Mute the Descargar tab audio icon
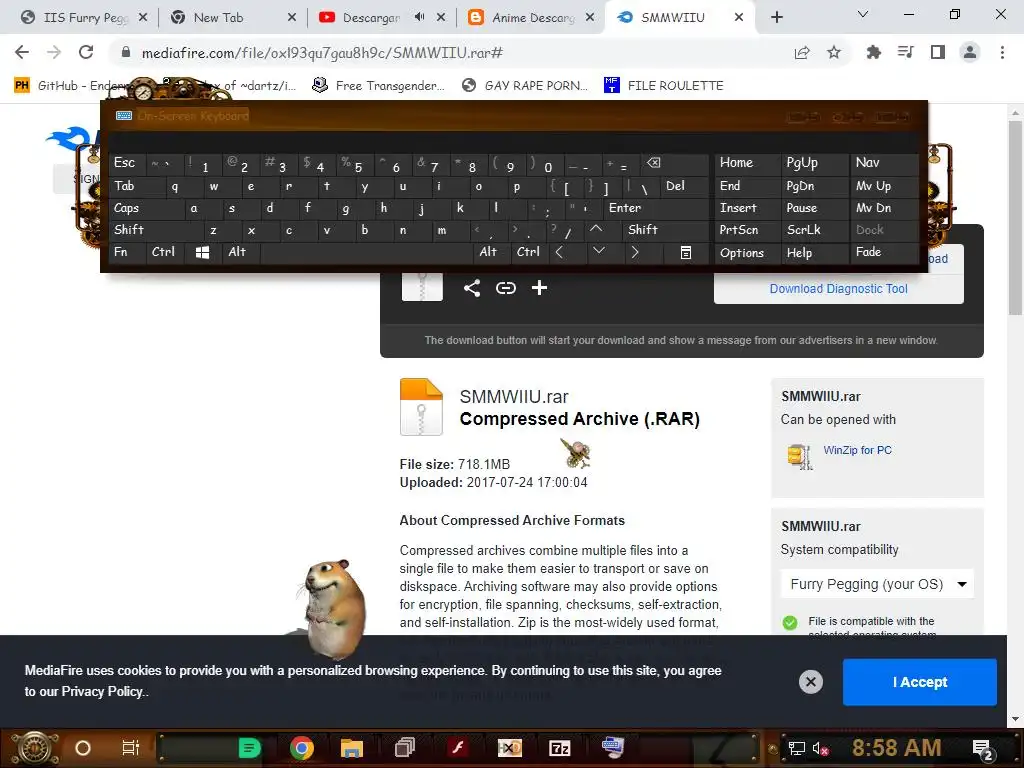Viewport: 1024px width, 768px height. pos(419,17)
